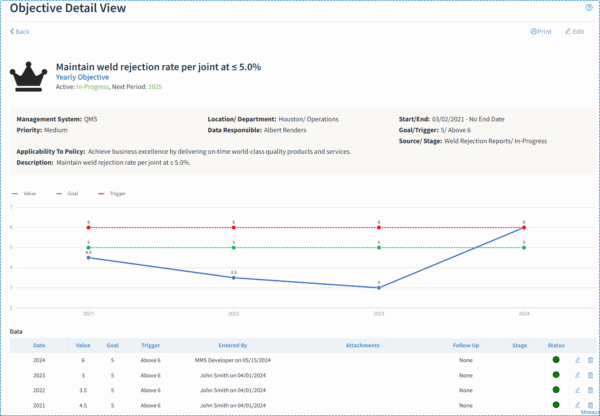Click the Follow Up column header
This screenshot has width=600, height=416.
point(466,345)
